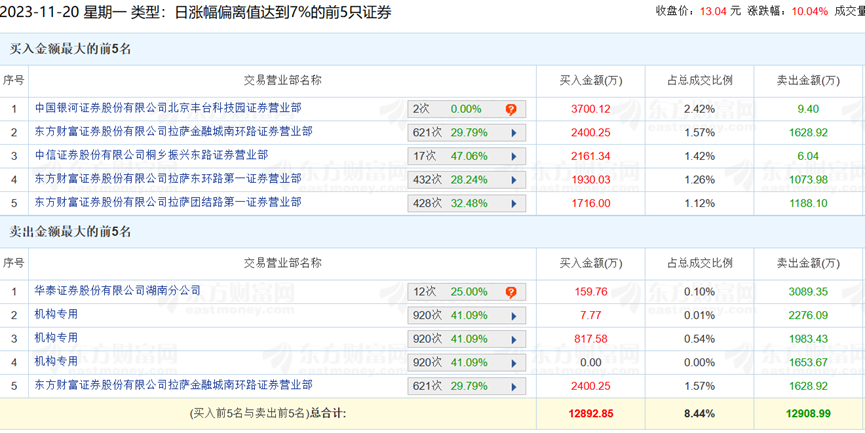Select sell amount 3089.35

(x=808, y=292)
